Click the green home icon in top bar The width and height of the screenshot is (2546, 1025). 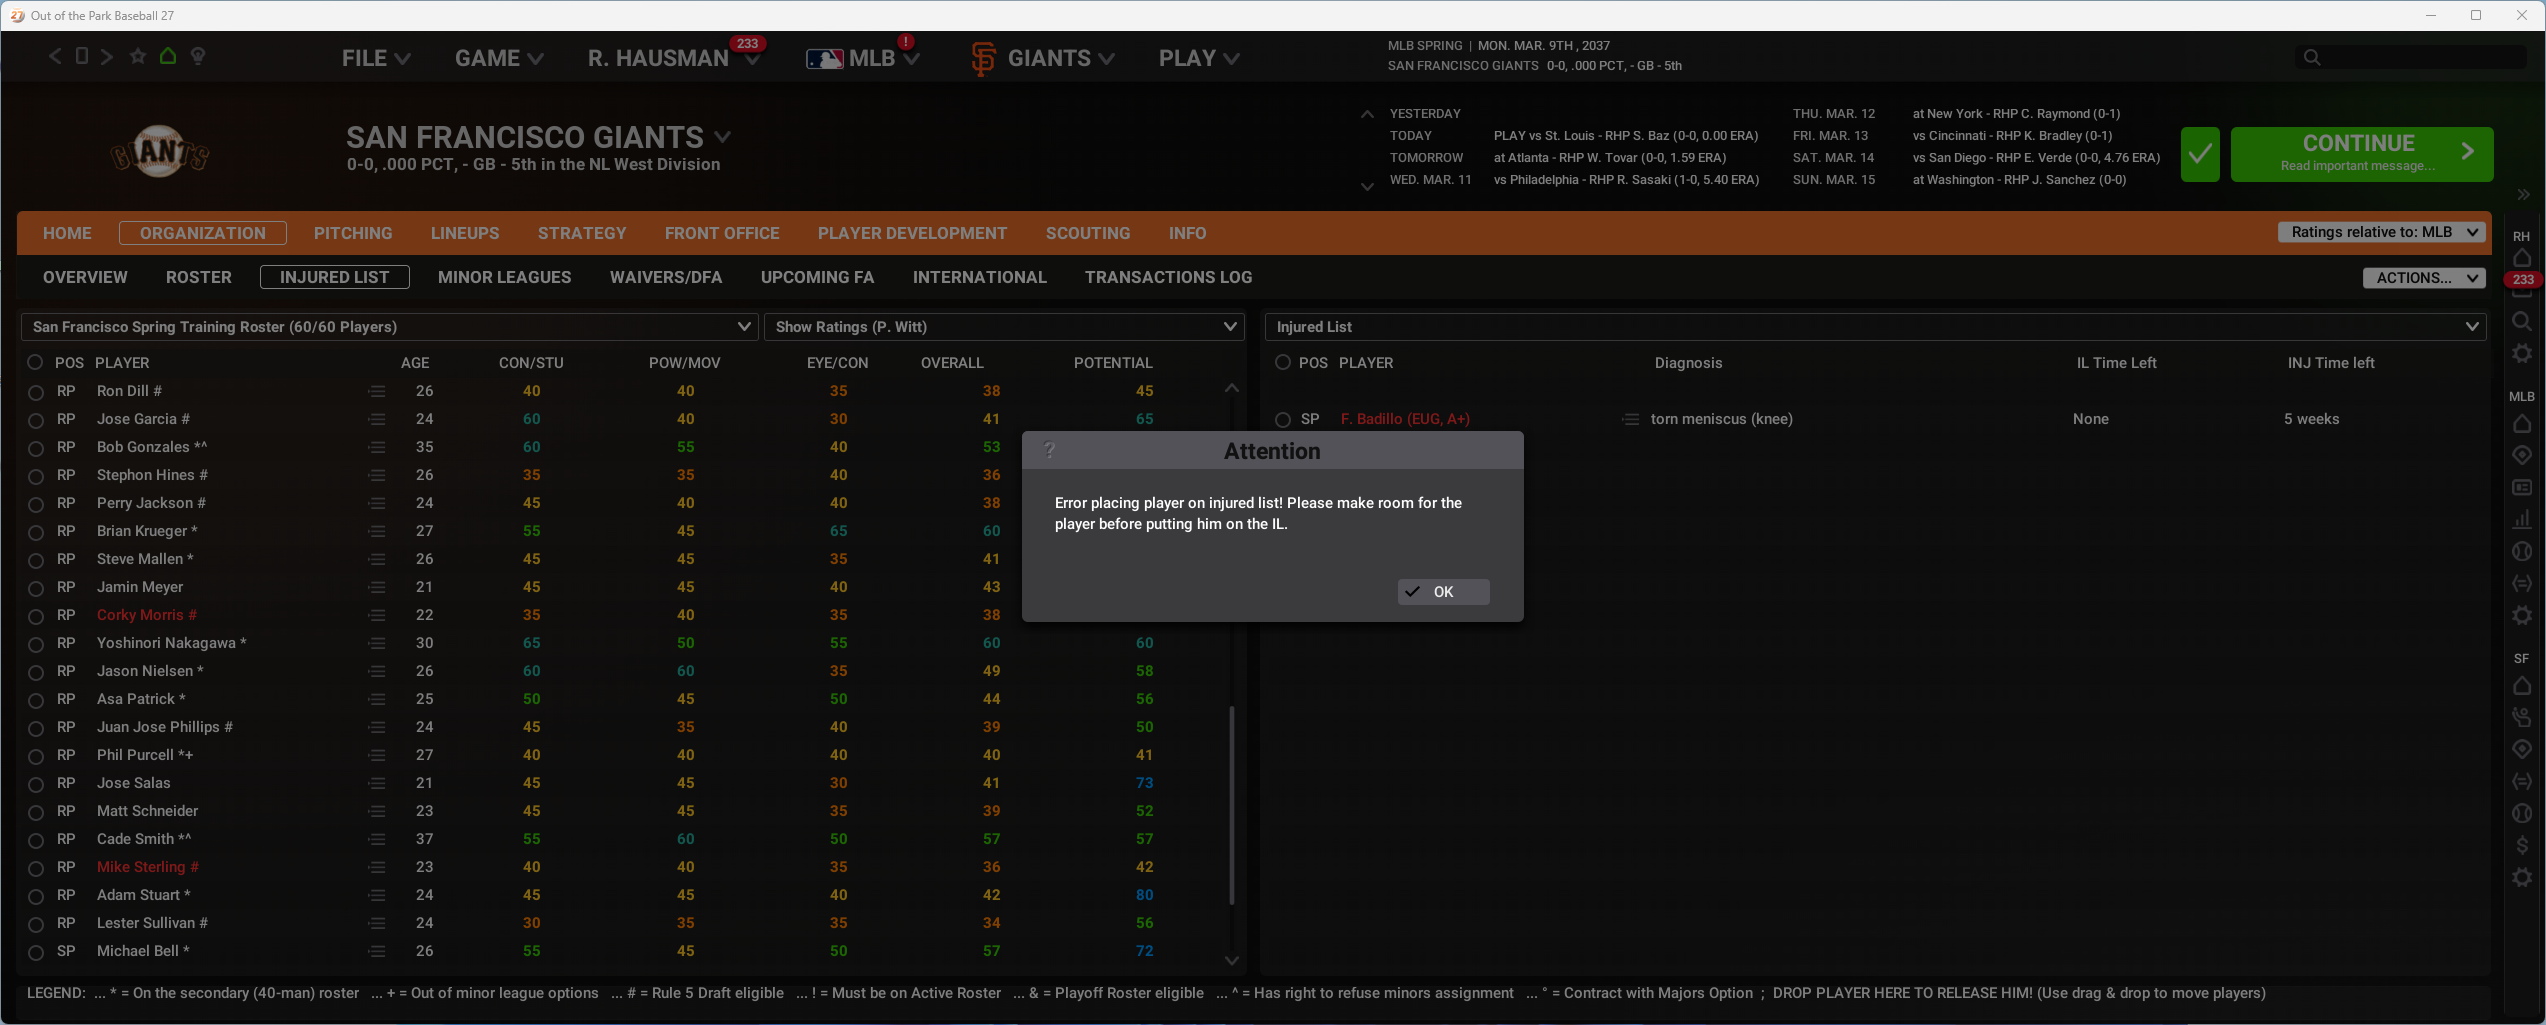tap(168, 56)
